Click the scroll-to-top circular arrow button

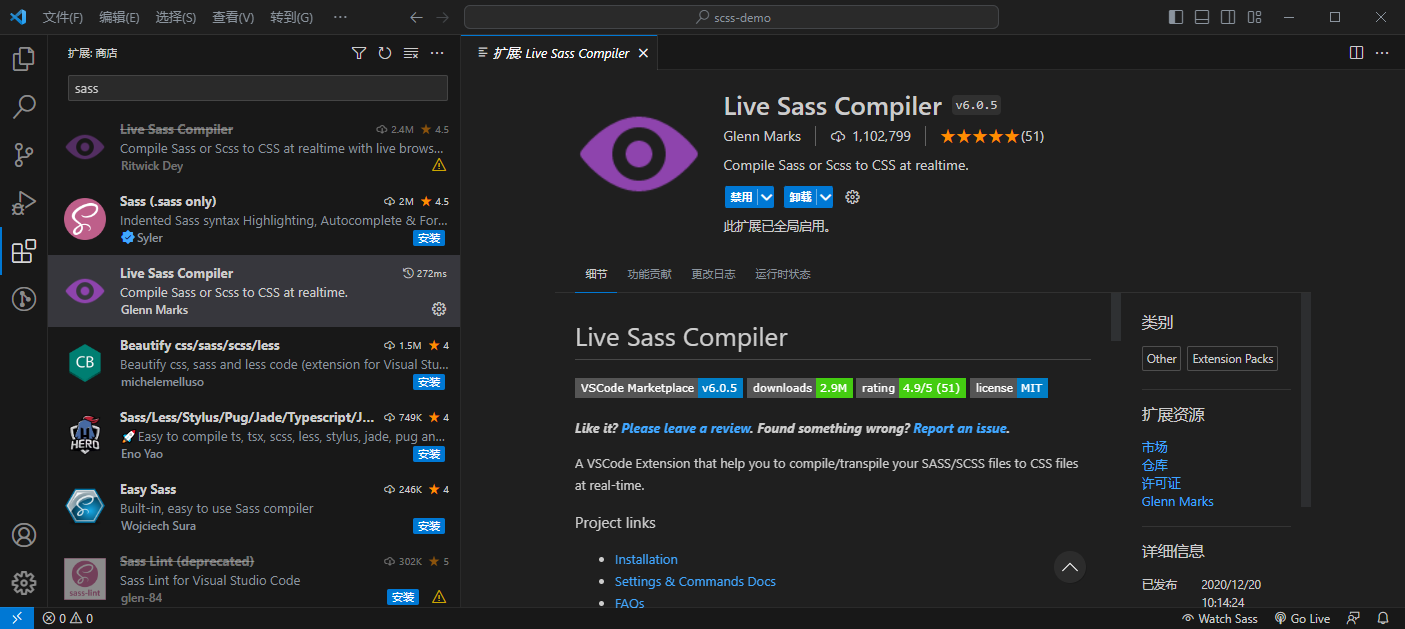pos(1070,567)
